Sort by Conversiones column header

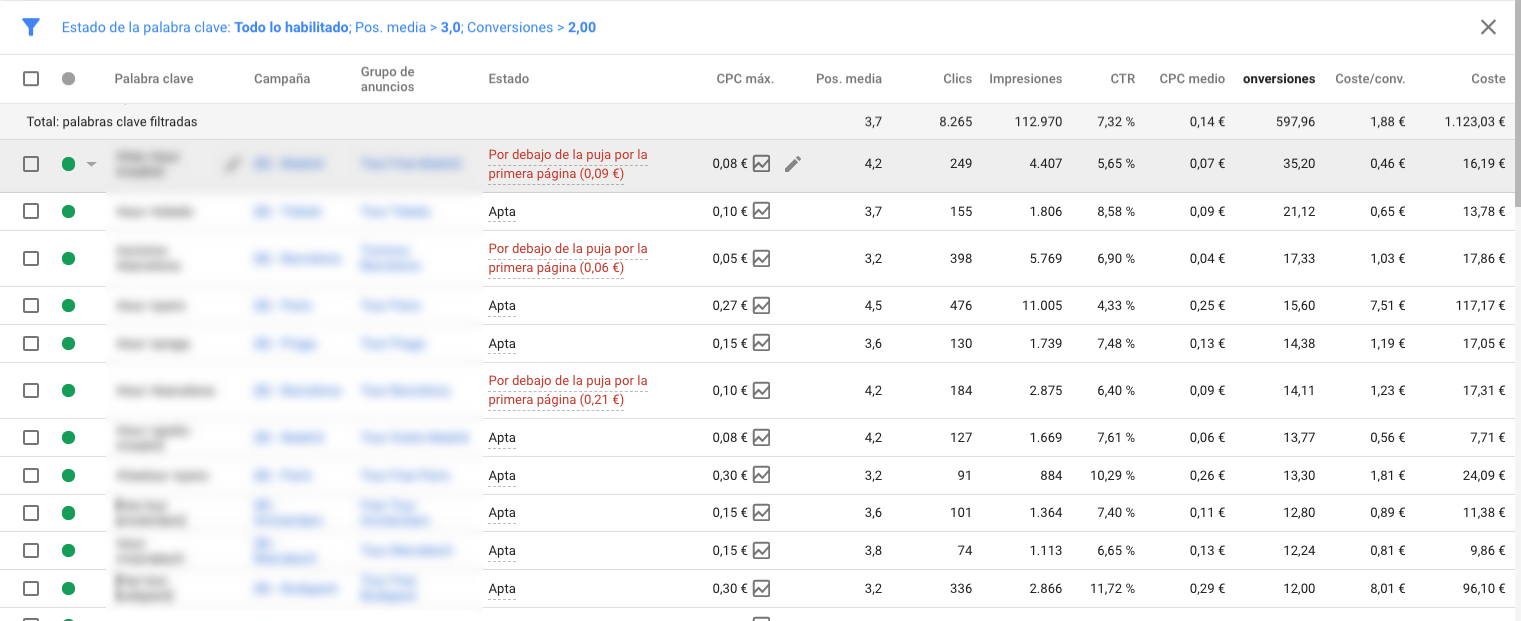1279,79
